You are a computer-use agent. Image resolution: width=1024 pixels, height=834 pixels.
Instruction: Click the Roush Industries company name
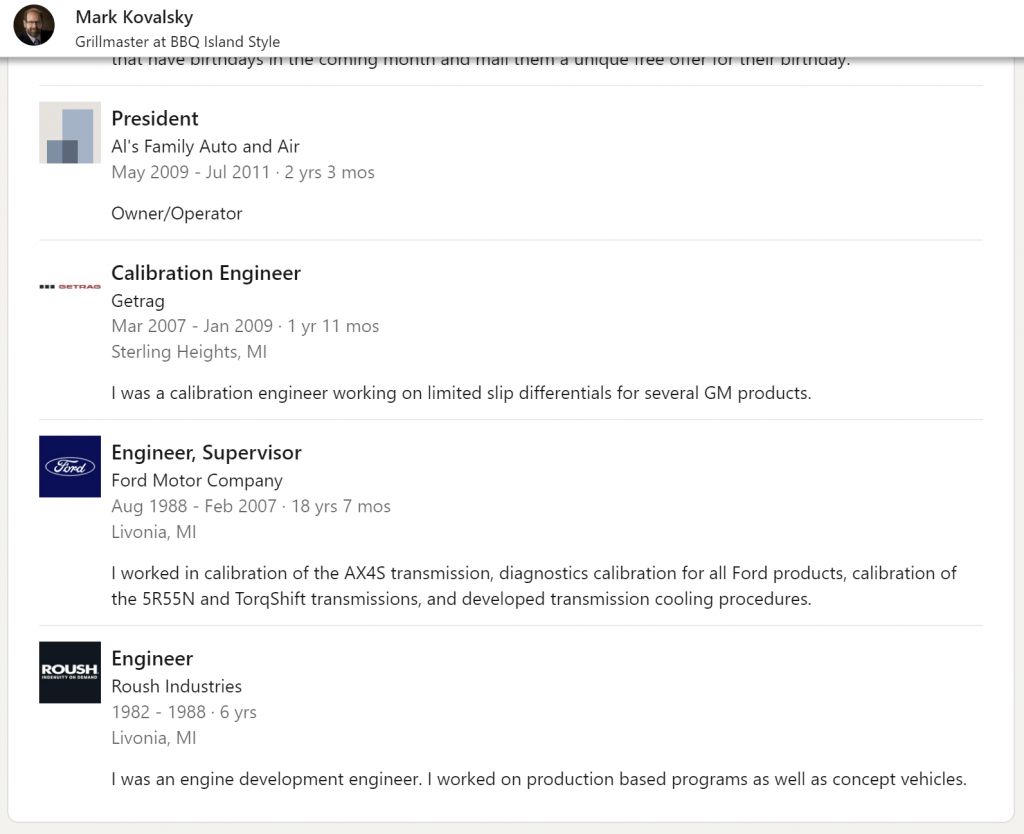[176, 686]
